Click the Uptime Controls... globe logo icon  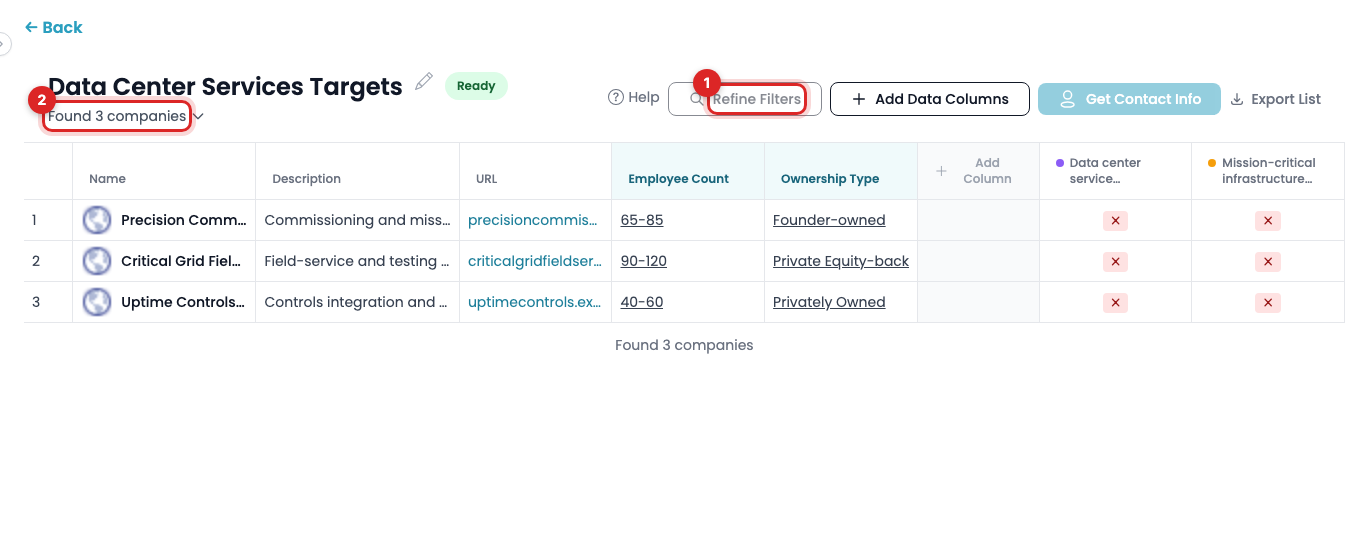pos(97,302)
